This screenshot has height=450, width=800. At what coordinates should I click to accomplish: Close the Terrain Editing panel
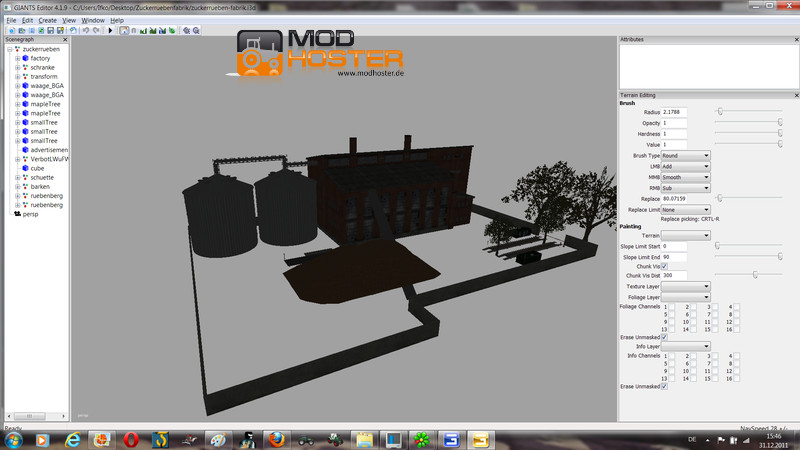796,95
